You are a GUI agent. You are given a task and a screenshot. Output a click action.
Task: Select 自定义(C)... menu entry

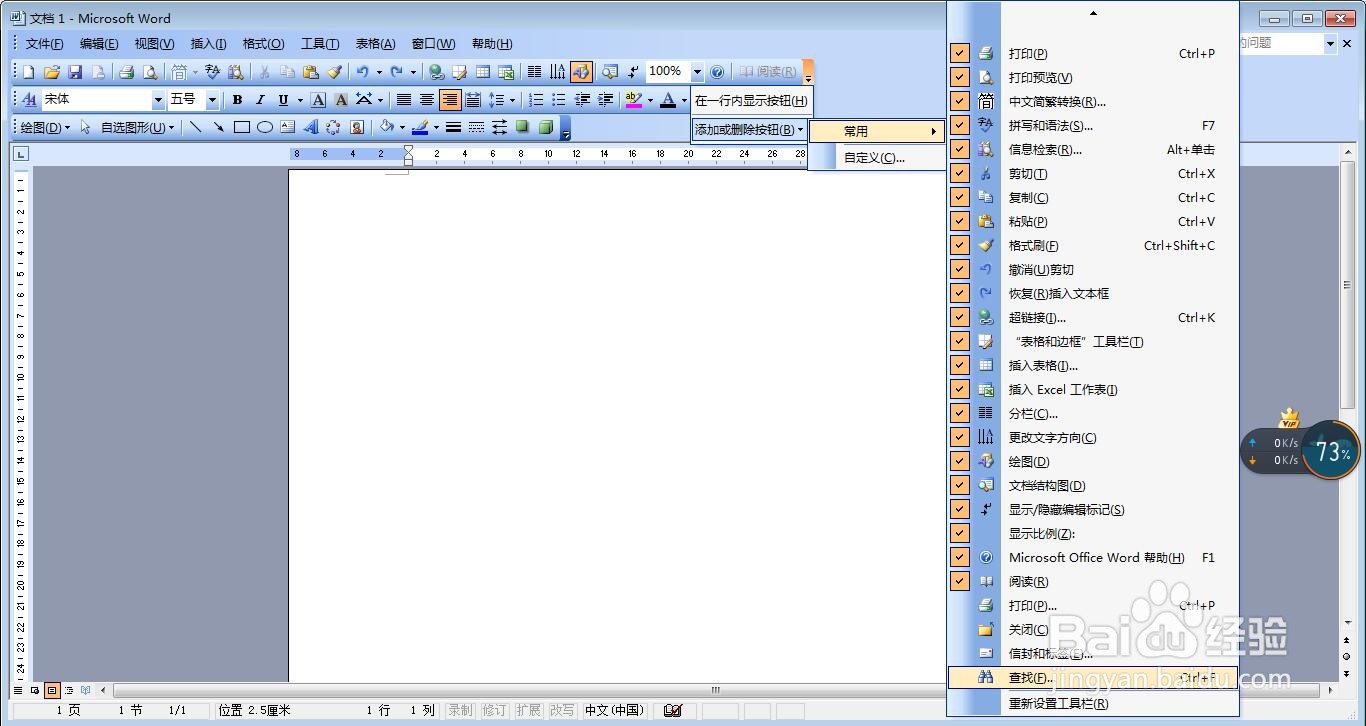tap(877, 157)
